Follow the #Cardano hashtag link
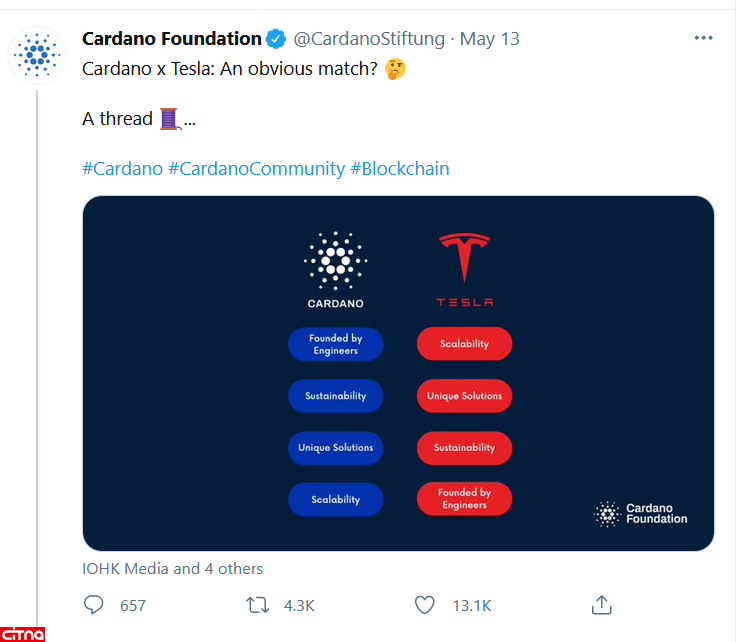Image resolution: width=742 pixels, height=642 pixels. click(122, 168)
